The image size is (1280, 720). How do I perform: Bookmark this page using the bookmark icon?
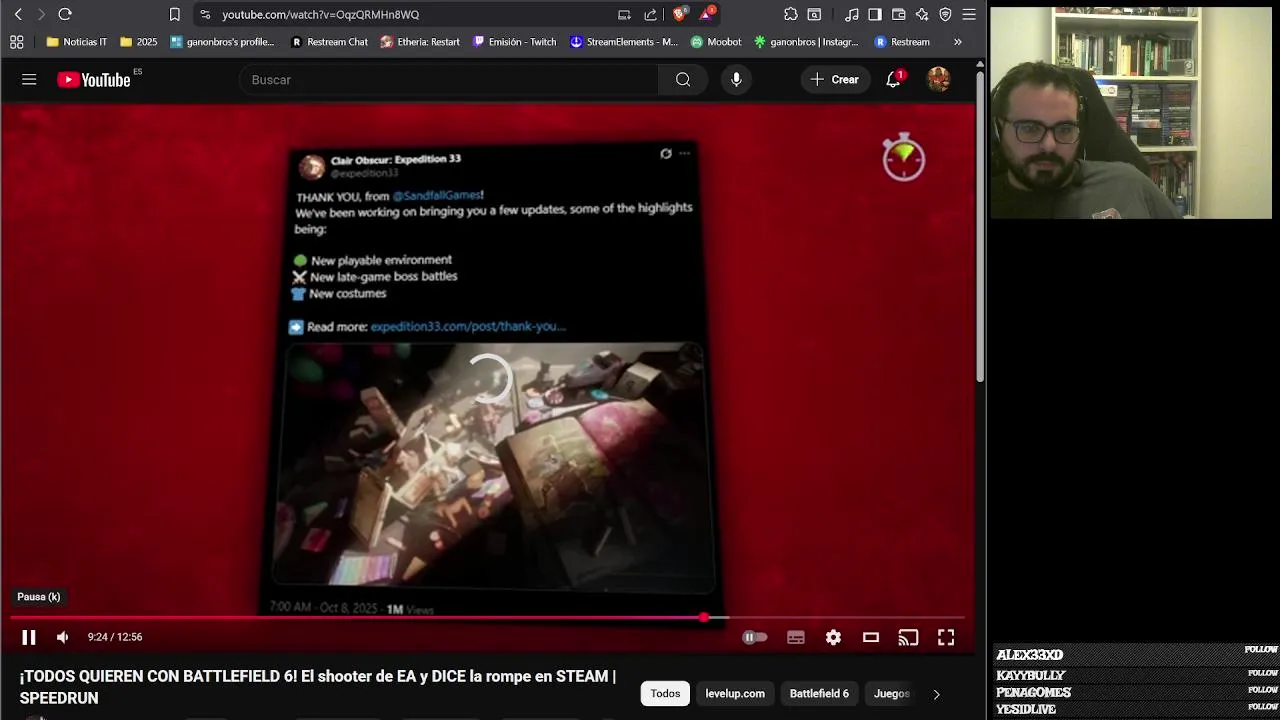(174, 14)
